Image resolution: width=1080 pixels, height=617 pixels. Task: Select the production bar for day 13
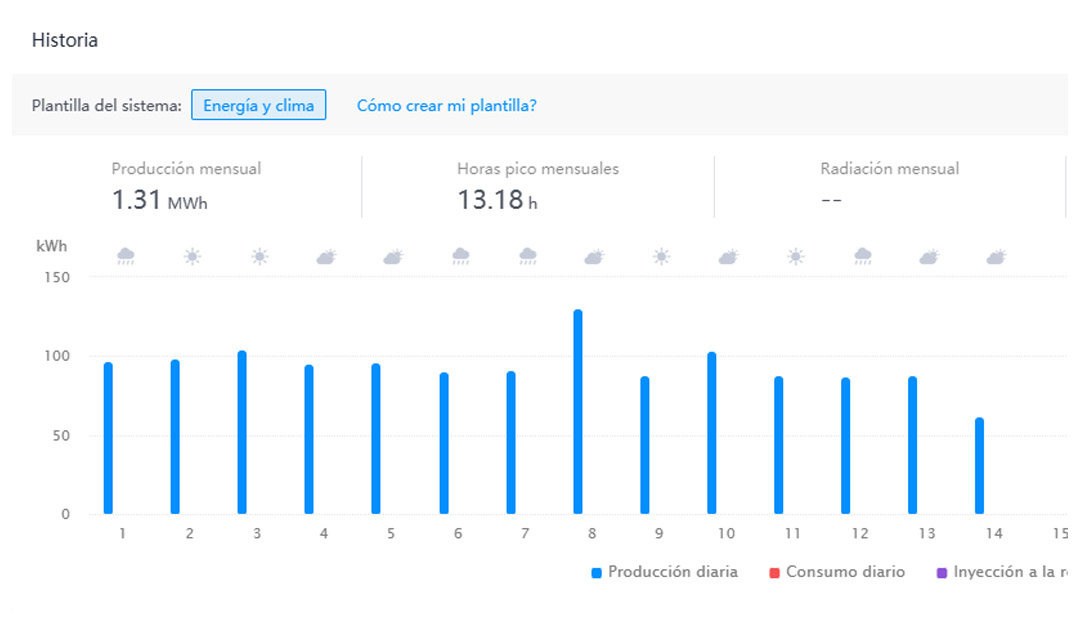[912, 445]
